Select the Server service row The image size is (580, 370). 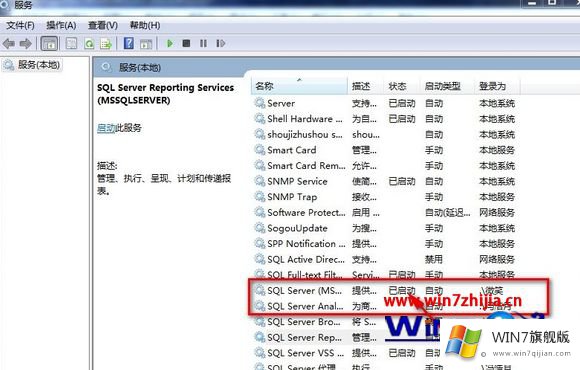(x=385, y=103)
